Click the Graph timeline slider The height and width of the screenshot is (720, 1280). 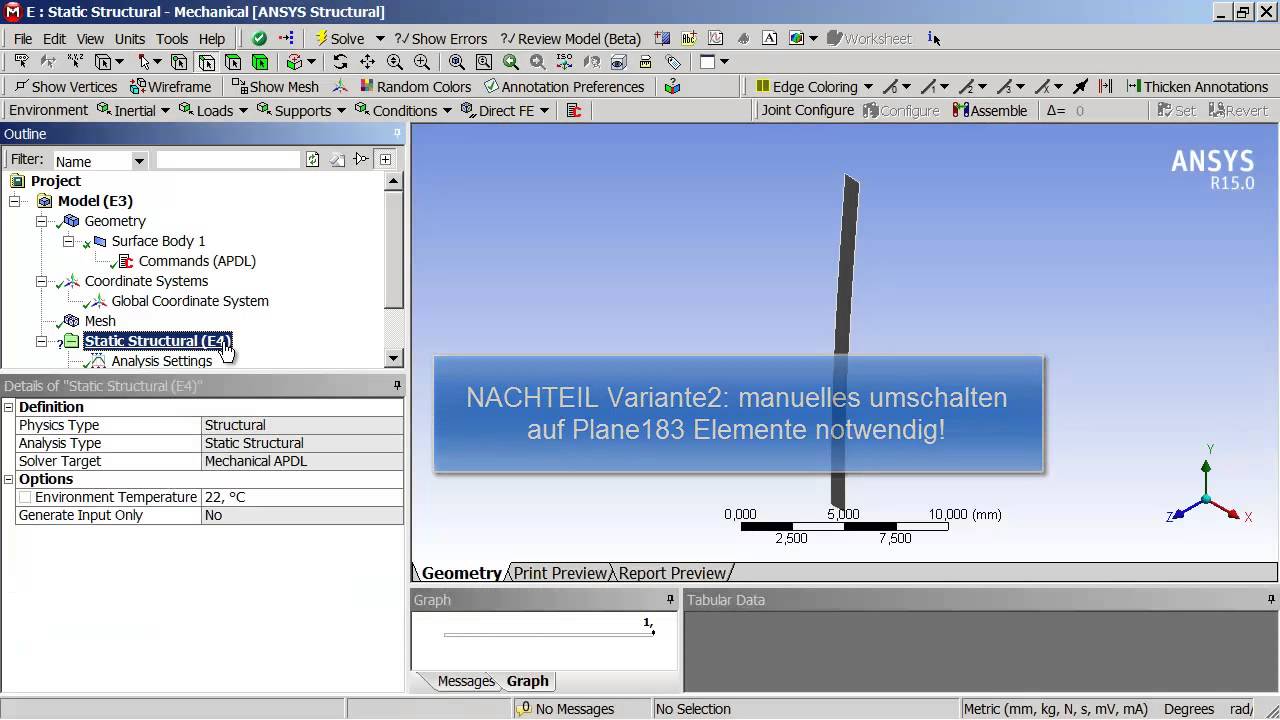(x=549, y=634)
